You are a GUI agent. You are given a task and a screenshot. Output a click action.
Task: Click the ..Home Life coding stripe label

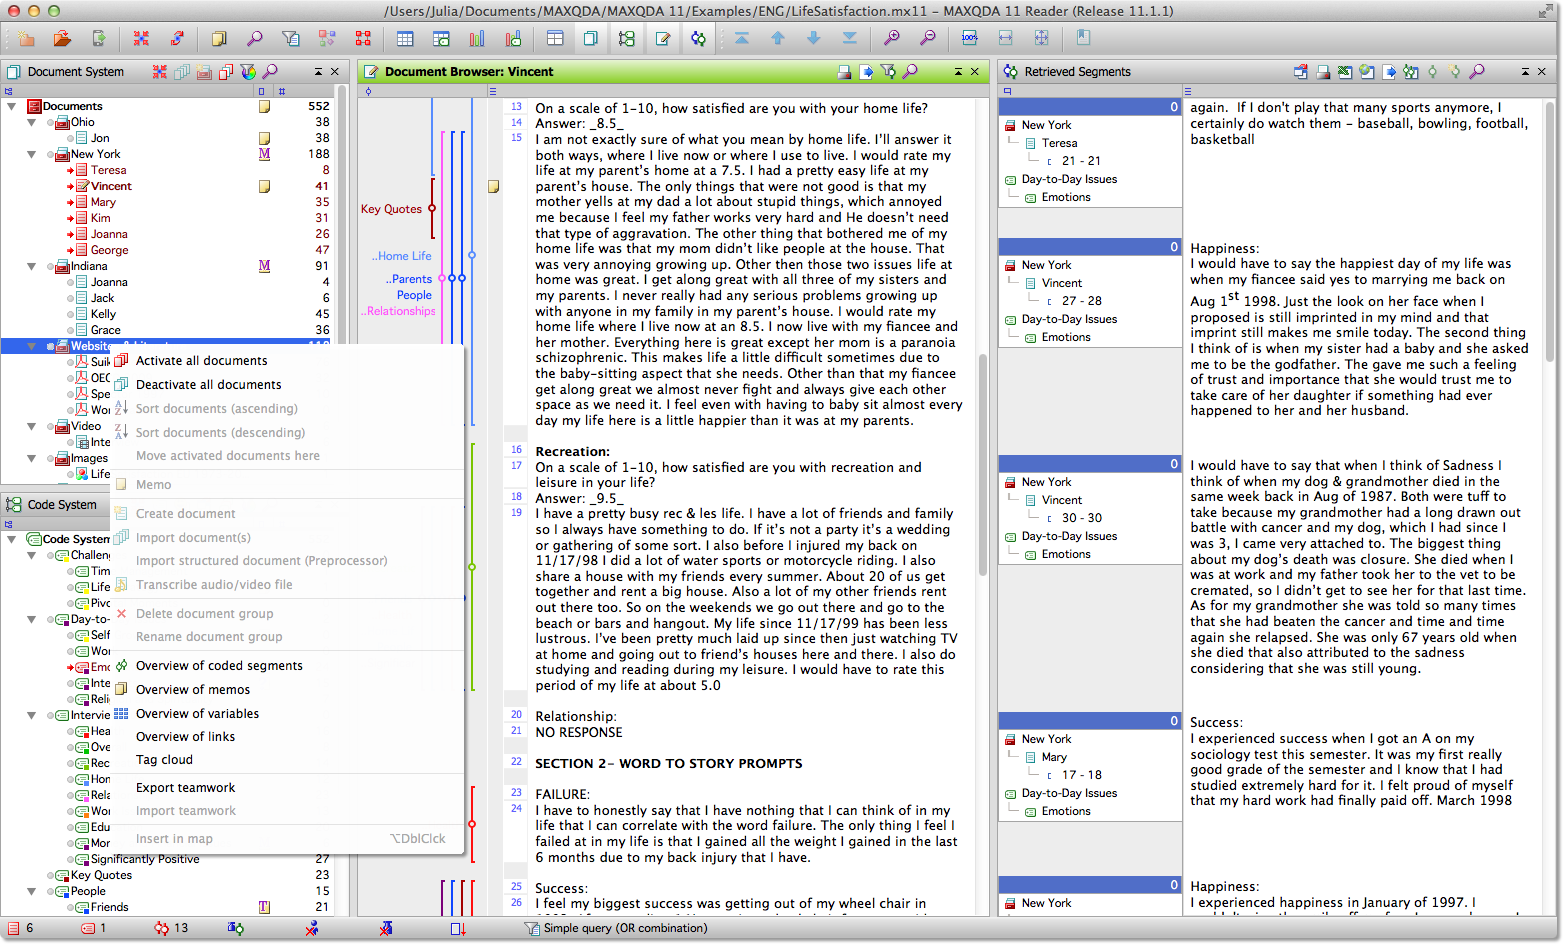(x=402, y=256)
